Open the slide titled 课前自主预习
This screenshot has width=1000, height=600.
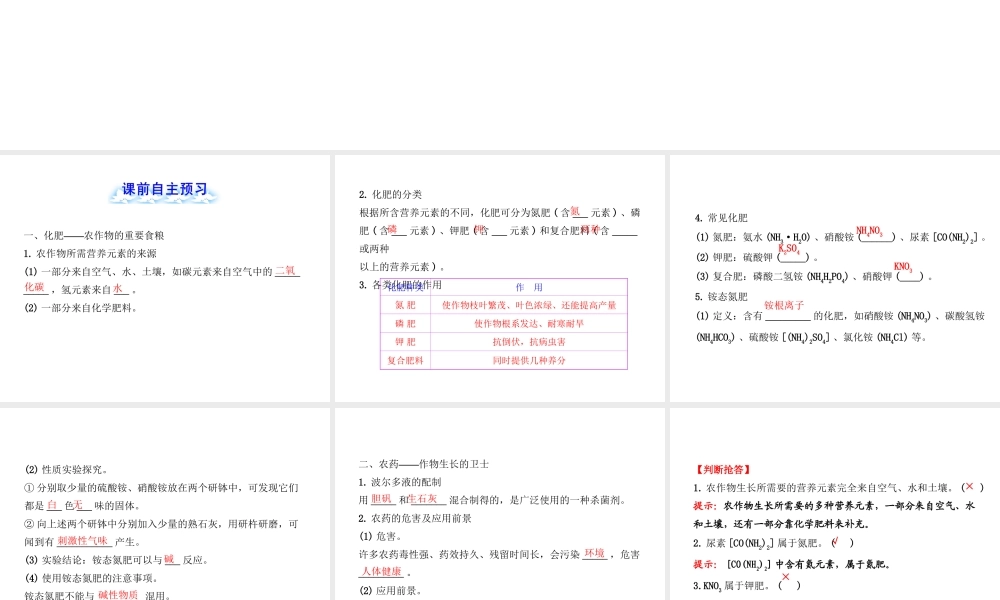click(165, 278)
